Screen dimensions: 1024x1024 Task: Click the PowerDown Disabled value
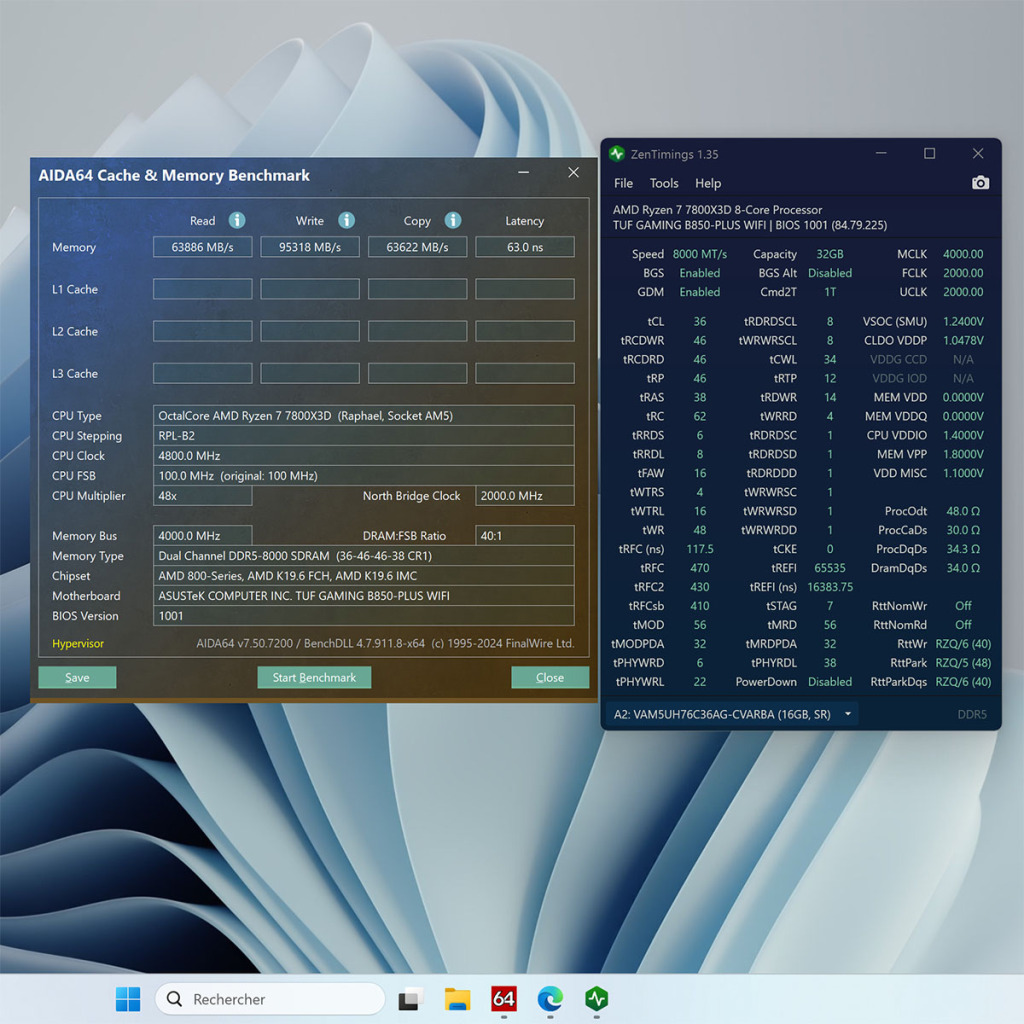click(829, 682)
